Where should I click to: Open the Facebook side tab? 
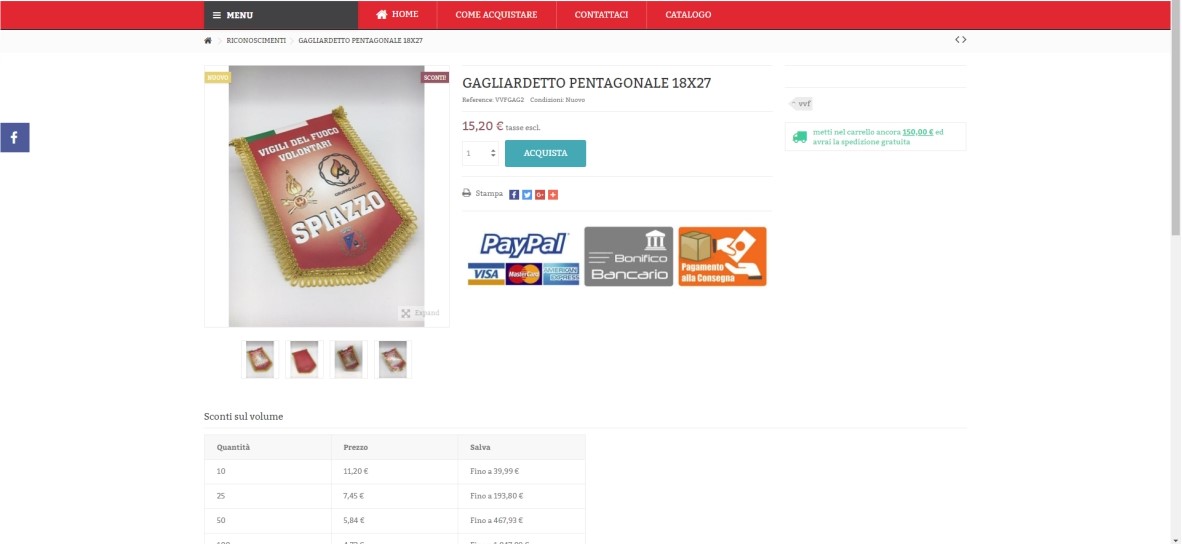[x=14, y=138]
